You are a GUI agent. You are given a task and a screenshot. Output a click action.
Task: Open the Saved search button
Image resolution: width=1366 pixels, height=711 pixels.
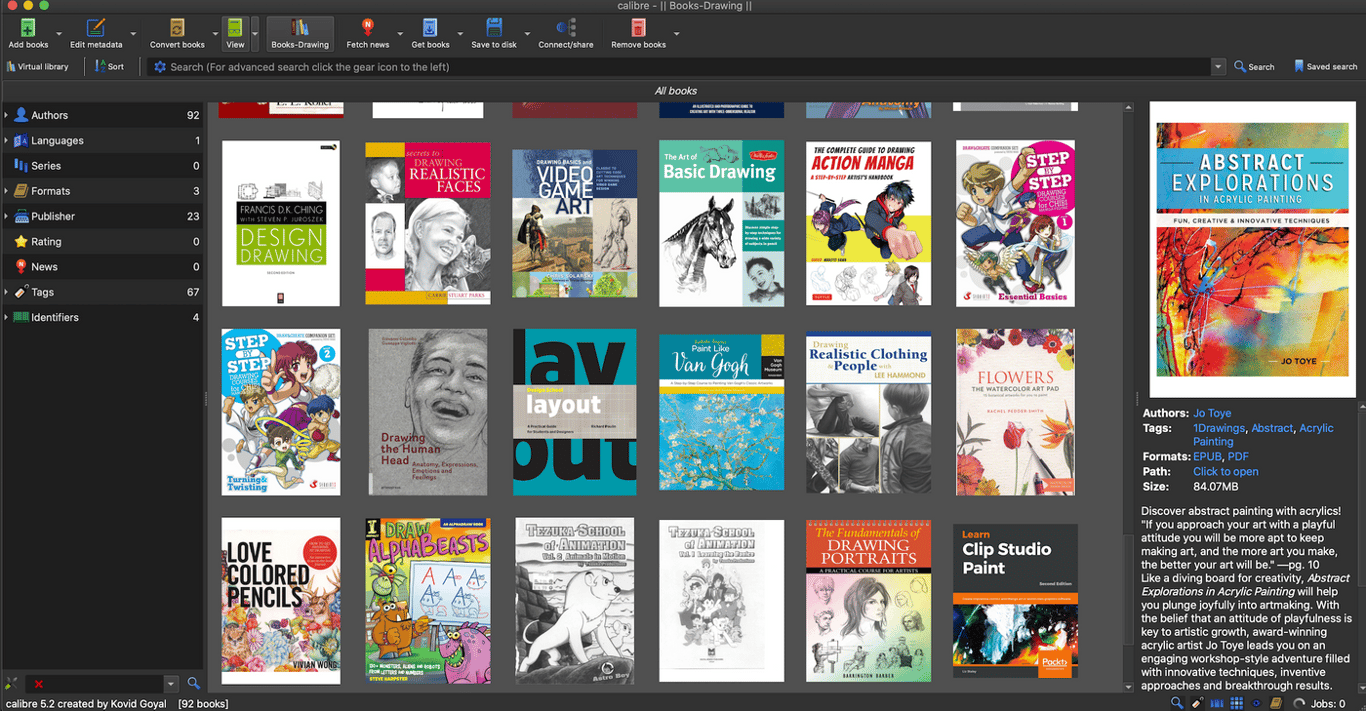1326,67
